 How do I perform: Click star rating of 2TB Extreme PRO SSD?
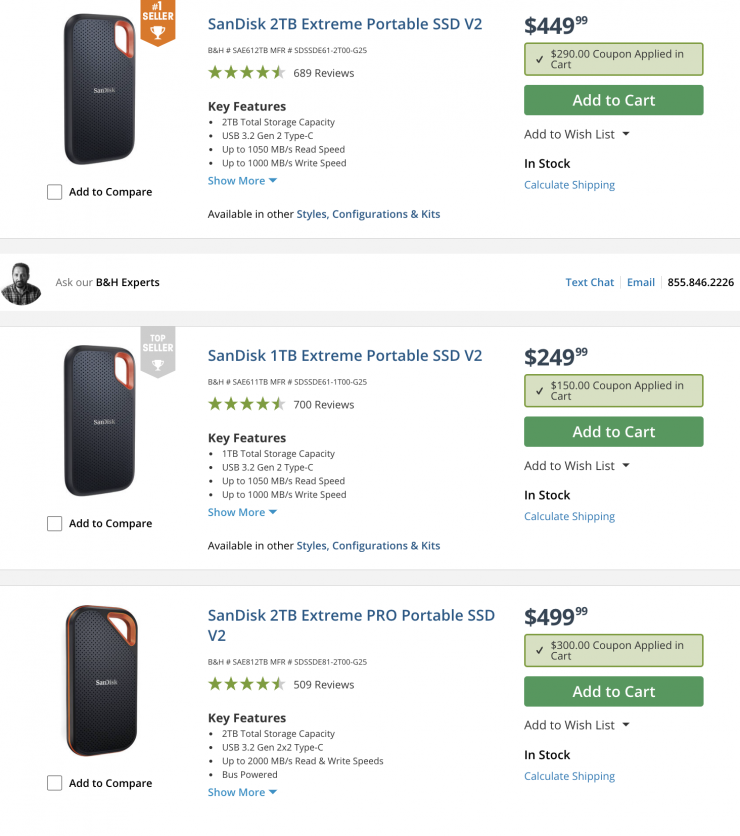246,685
